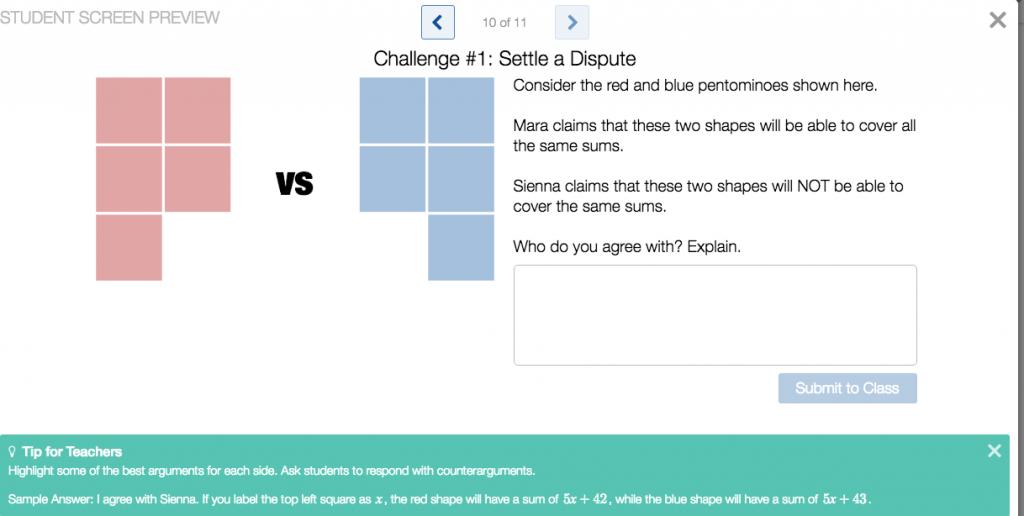Click the lightbulb tip icon
Screen dimensions: 1024x516
12,451
